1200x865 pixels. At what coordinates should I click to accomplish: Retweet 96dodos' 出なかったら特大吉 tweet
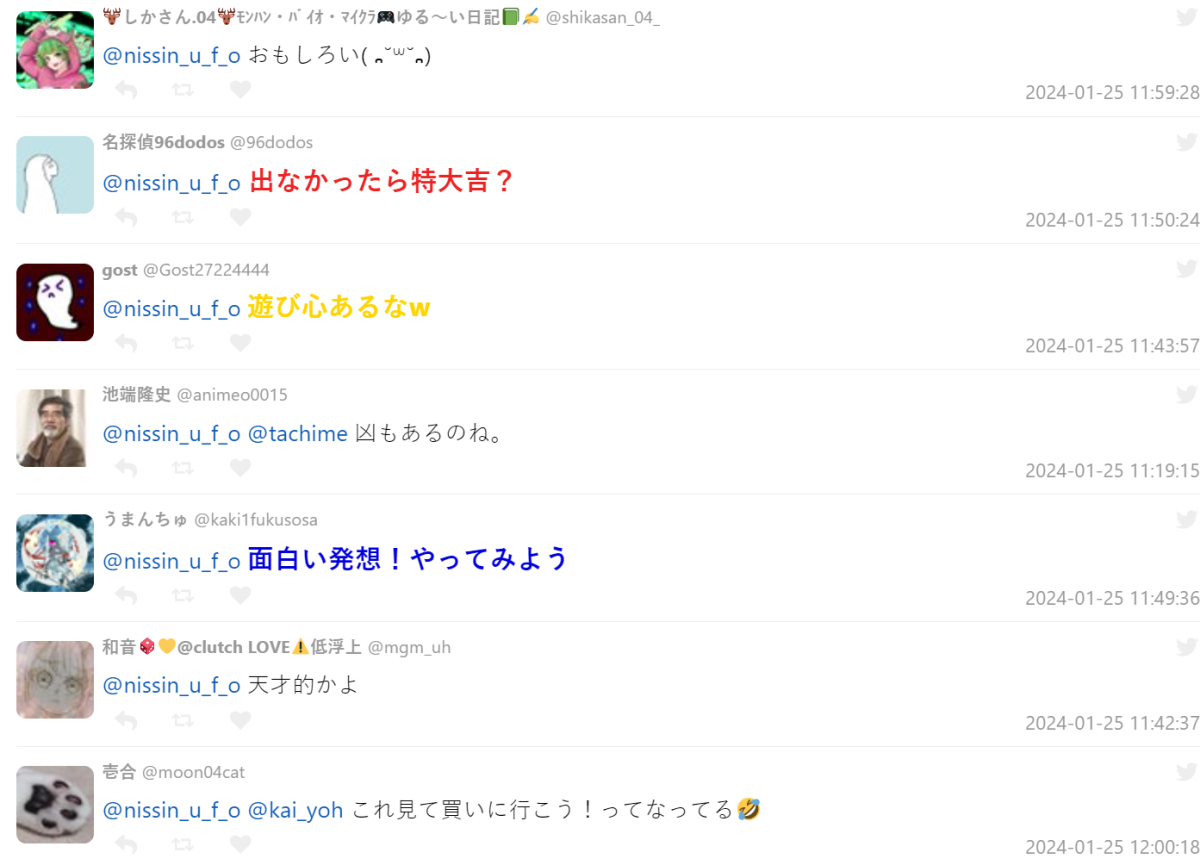(x=183, y=216)
